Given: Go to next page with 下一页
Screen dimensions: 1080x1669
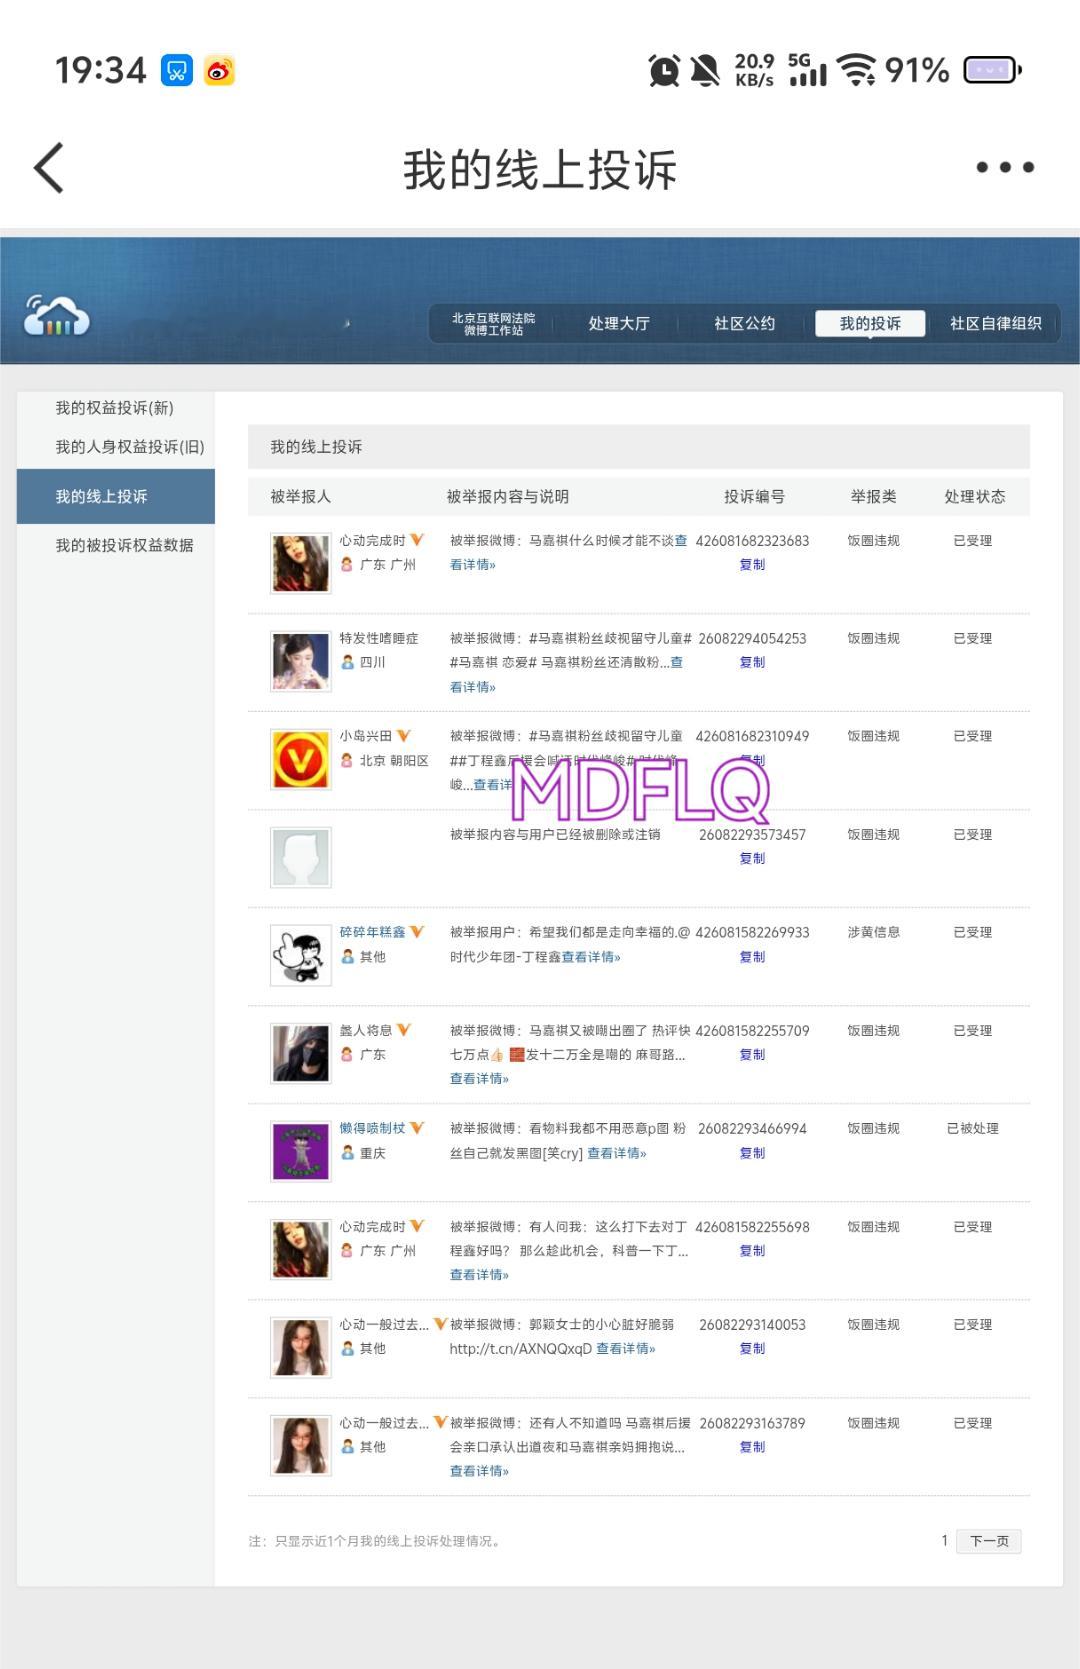Looking at the screenshot, I should (x=989, y=1541).
